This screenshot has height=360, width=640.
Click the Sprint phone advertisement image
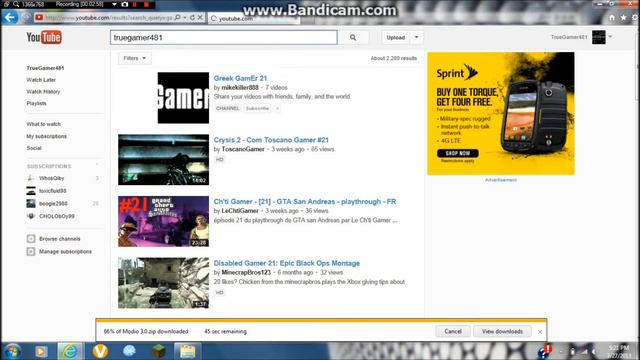coord(501,113)
